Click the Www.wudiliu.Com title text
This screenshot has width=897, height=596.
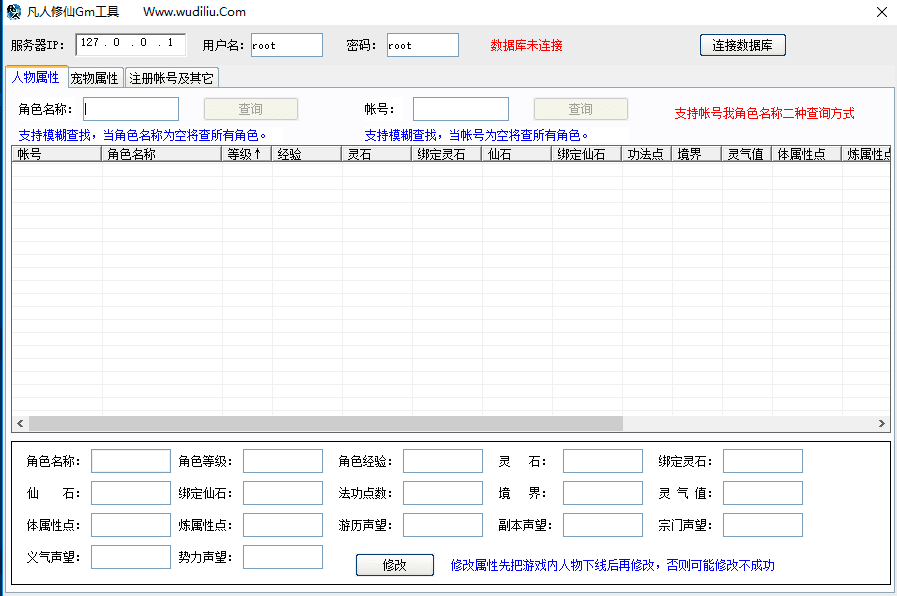[x=195, y=11]
